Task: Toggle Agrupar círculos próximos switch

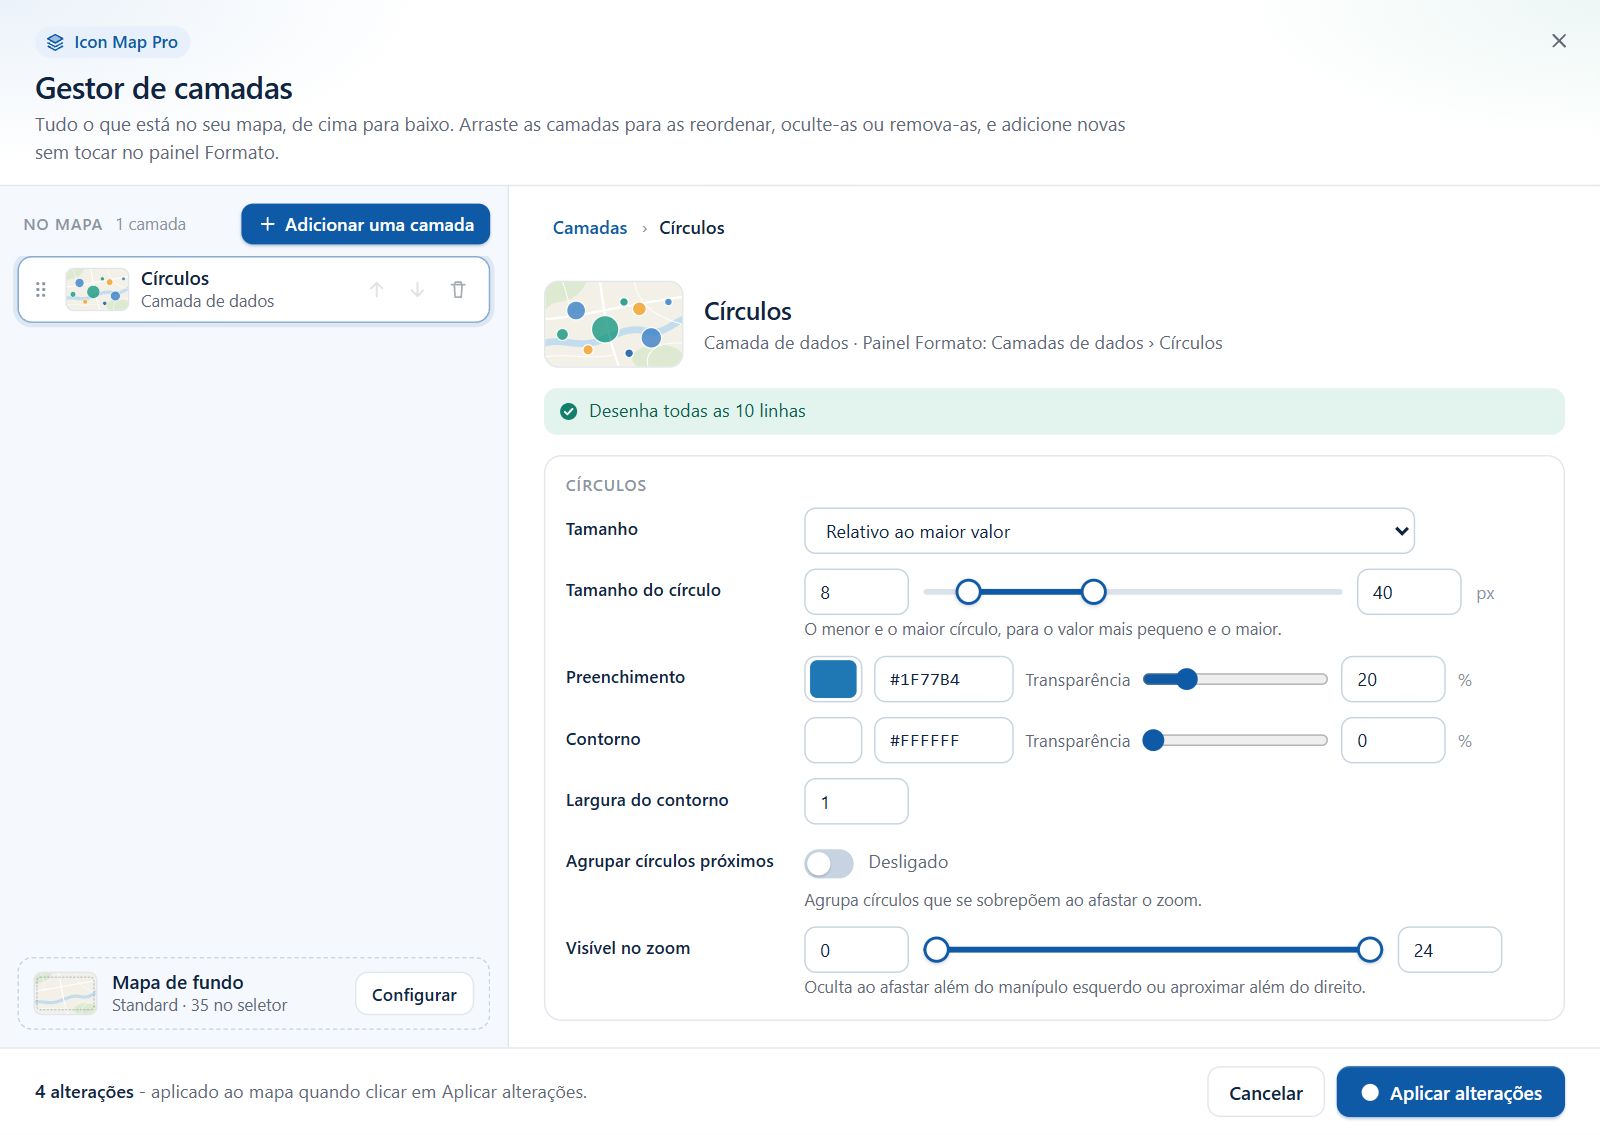Action: tap(829, 863)
